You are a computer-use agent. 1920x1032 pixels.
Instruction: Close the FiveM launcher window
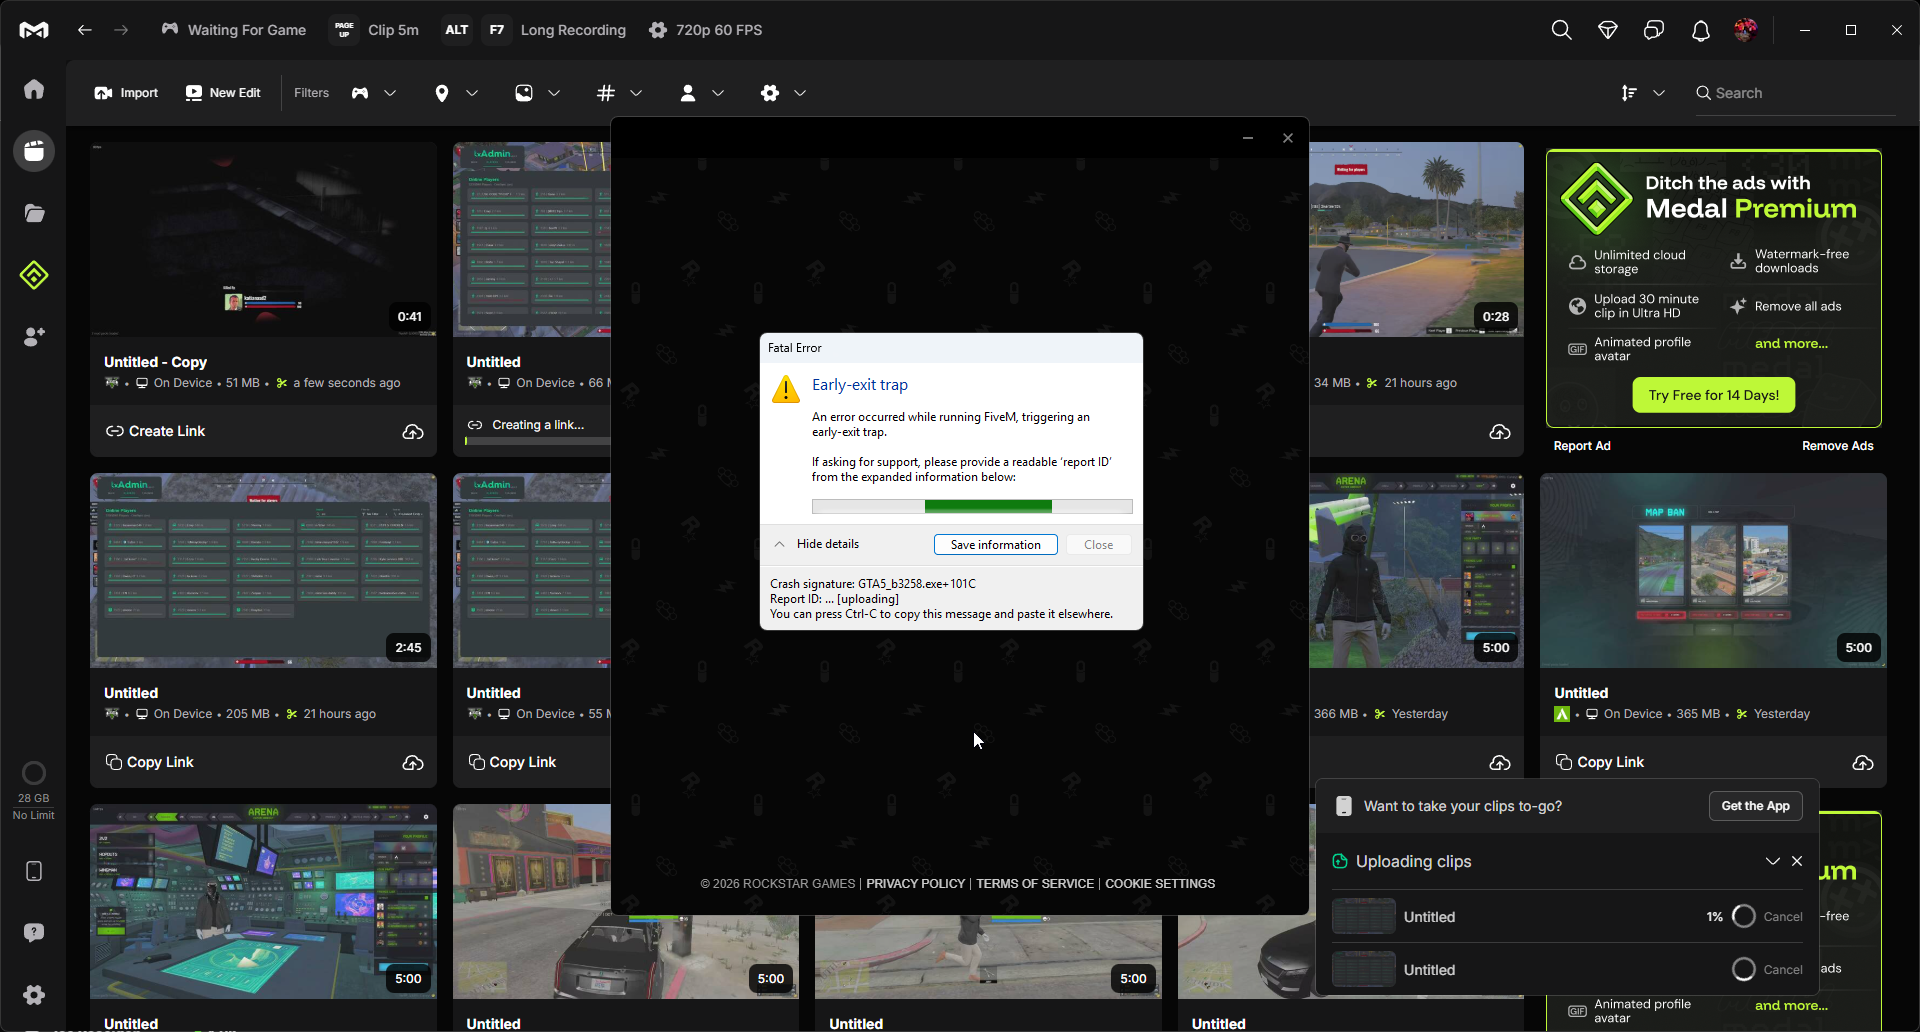pyautogui.click(x=1288, y=138)
